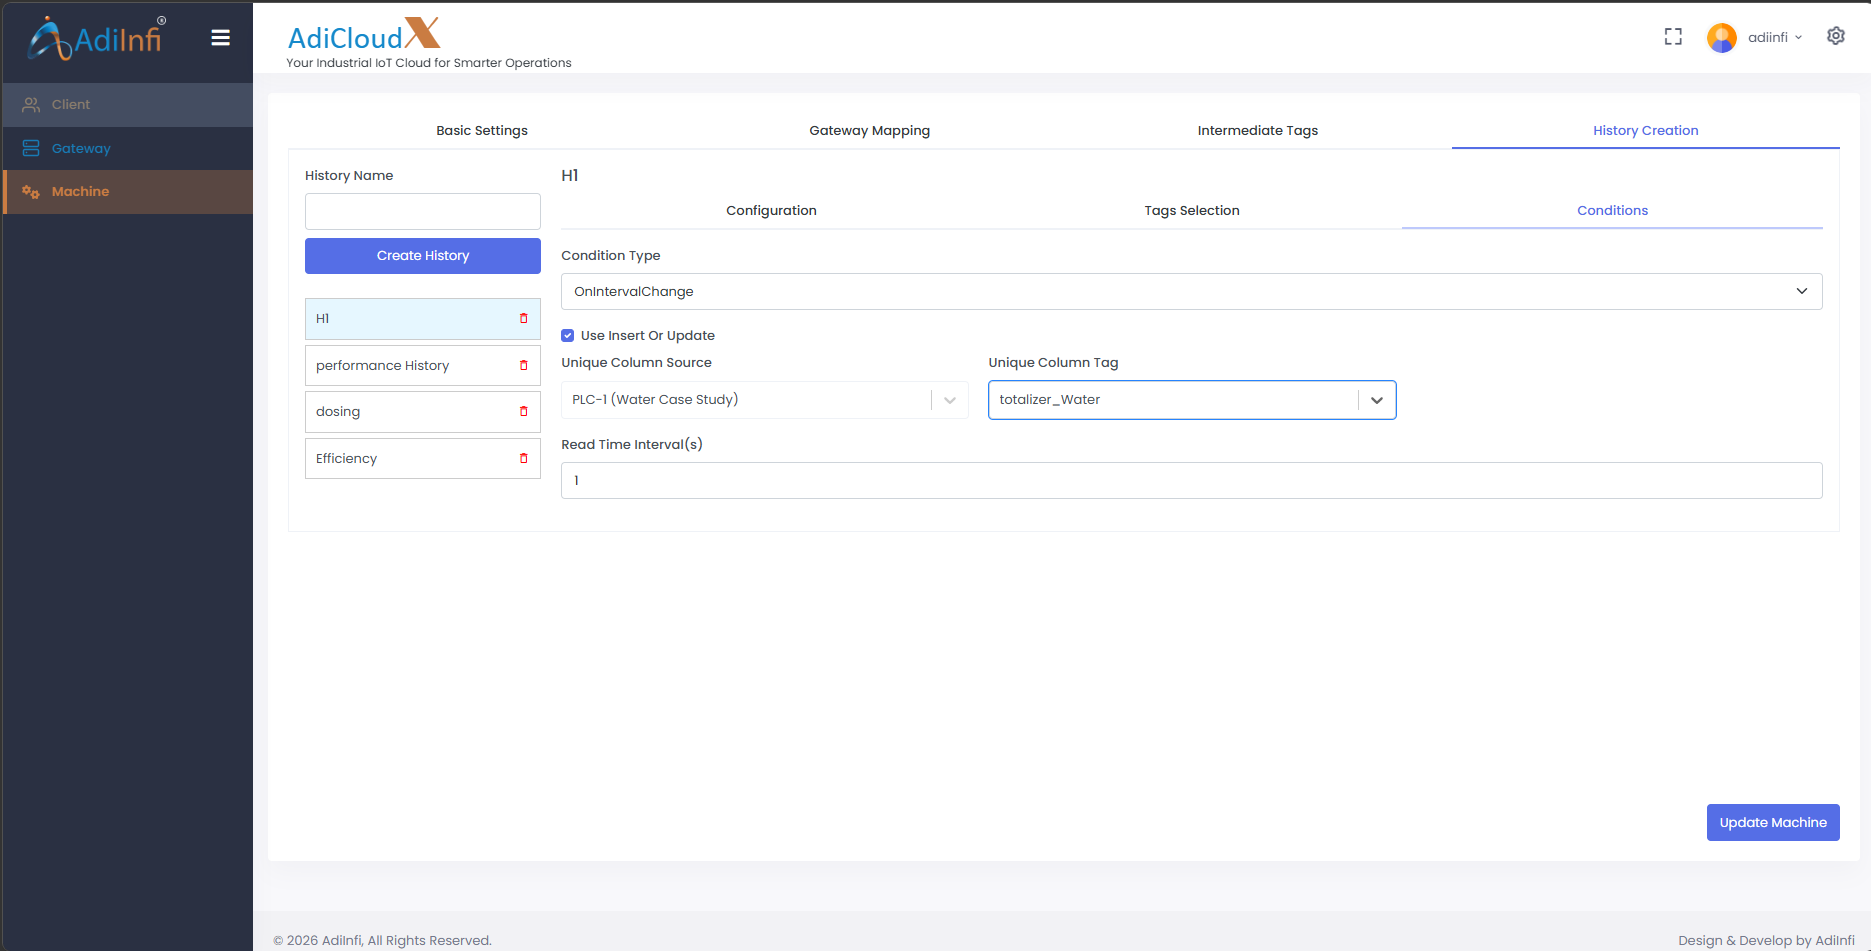1871x951 pixels.
Task: Open Gateway in the sidebar
Action: click(x=81, y=149)
